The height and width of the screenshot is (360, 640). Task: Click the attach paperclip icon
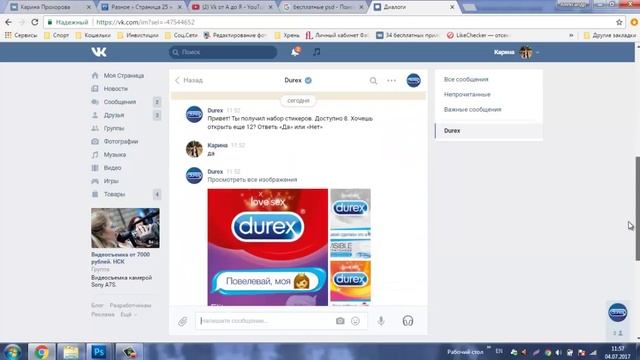click(182, 321)
